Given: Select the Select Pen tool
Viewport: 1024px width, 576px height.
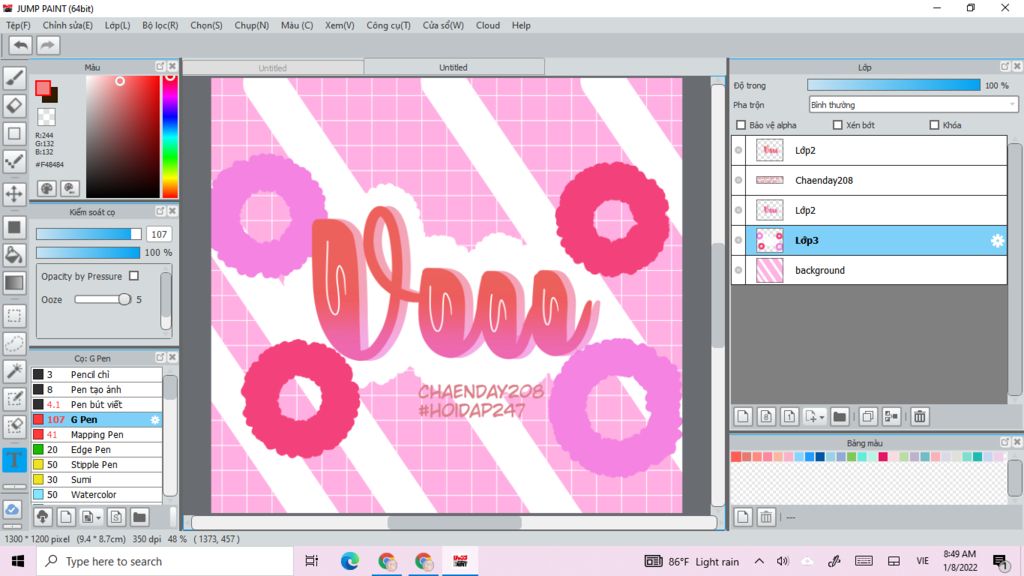Looking at the screenshot, I should coord(14,398).
